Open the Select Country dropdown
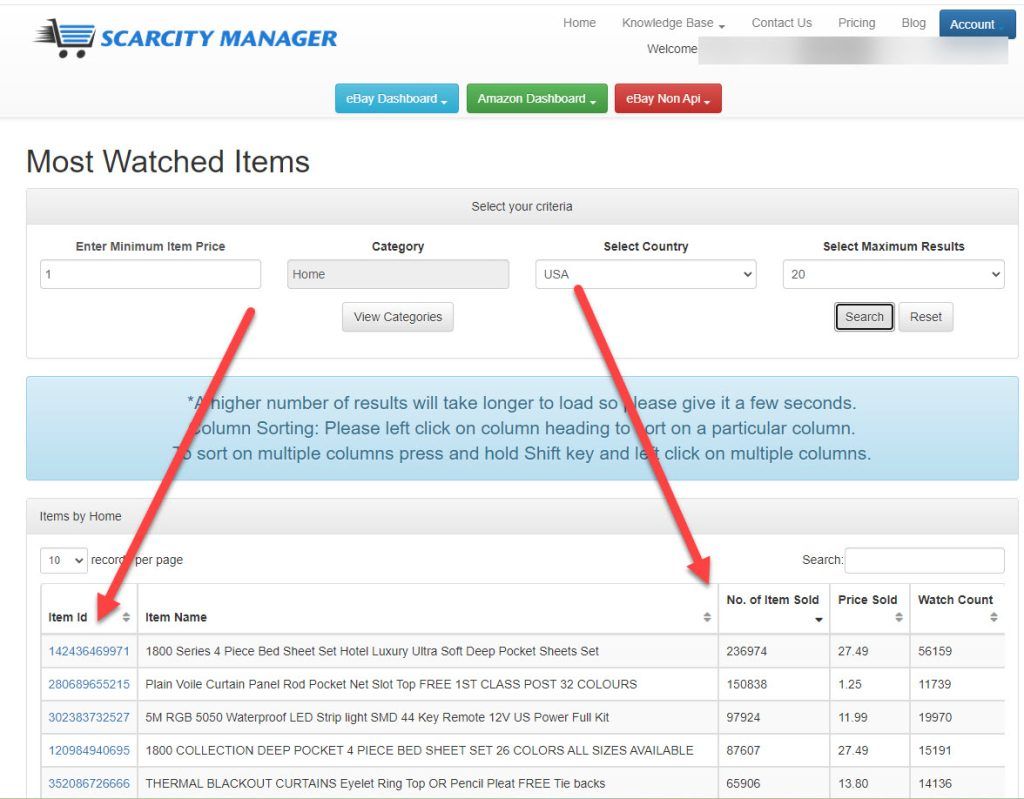The height and width of the screenshot is (799, 1024). 646,274
